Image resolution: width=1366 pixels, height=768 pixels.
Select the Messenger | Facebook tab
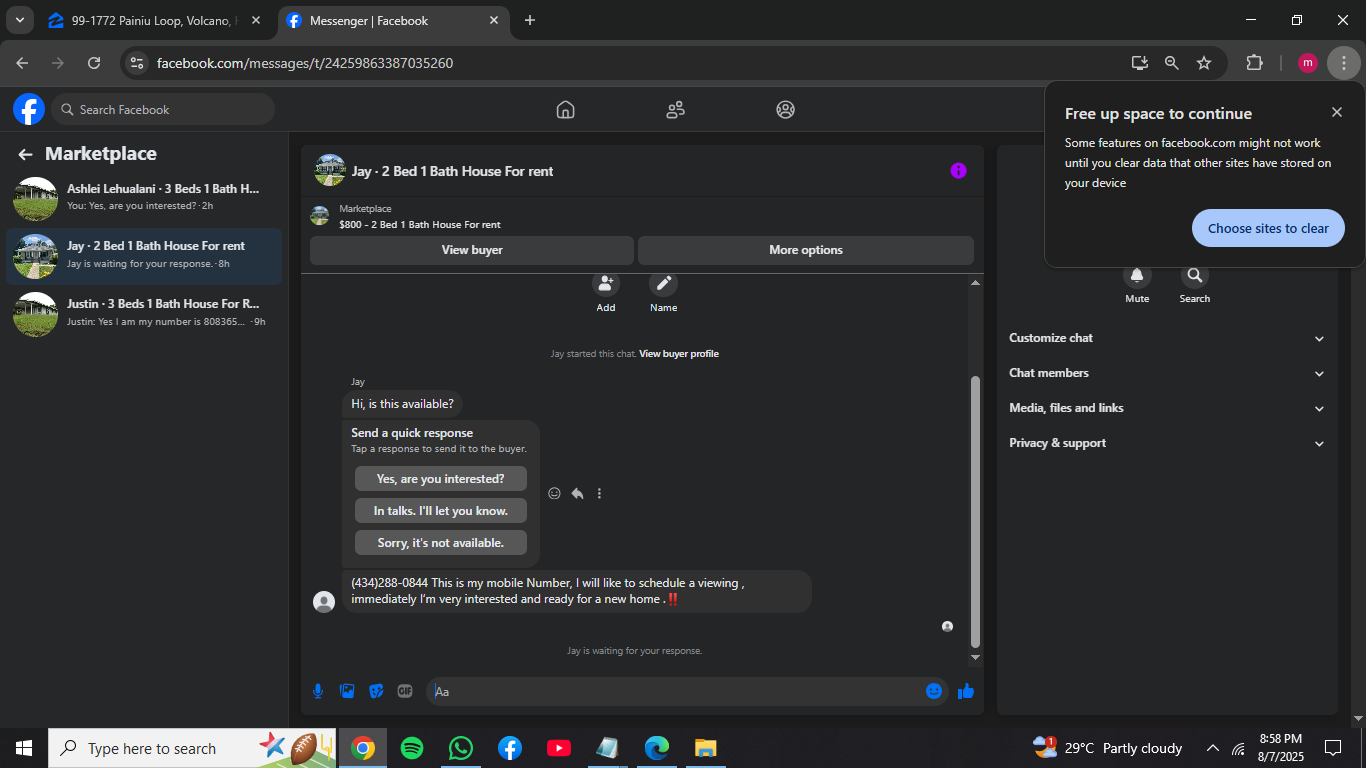click(x=393, y=20)
